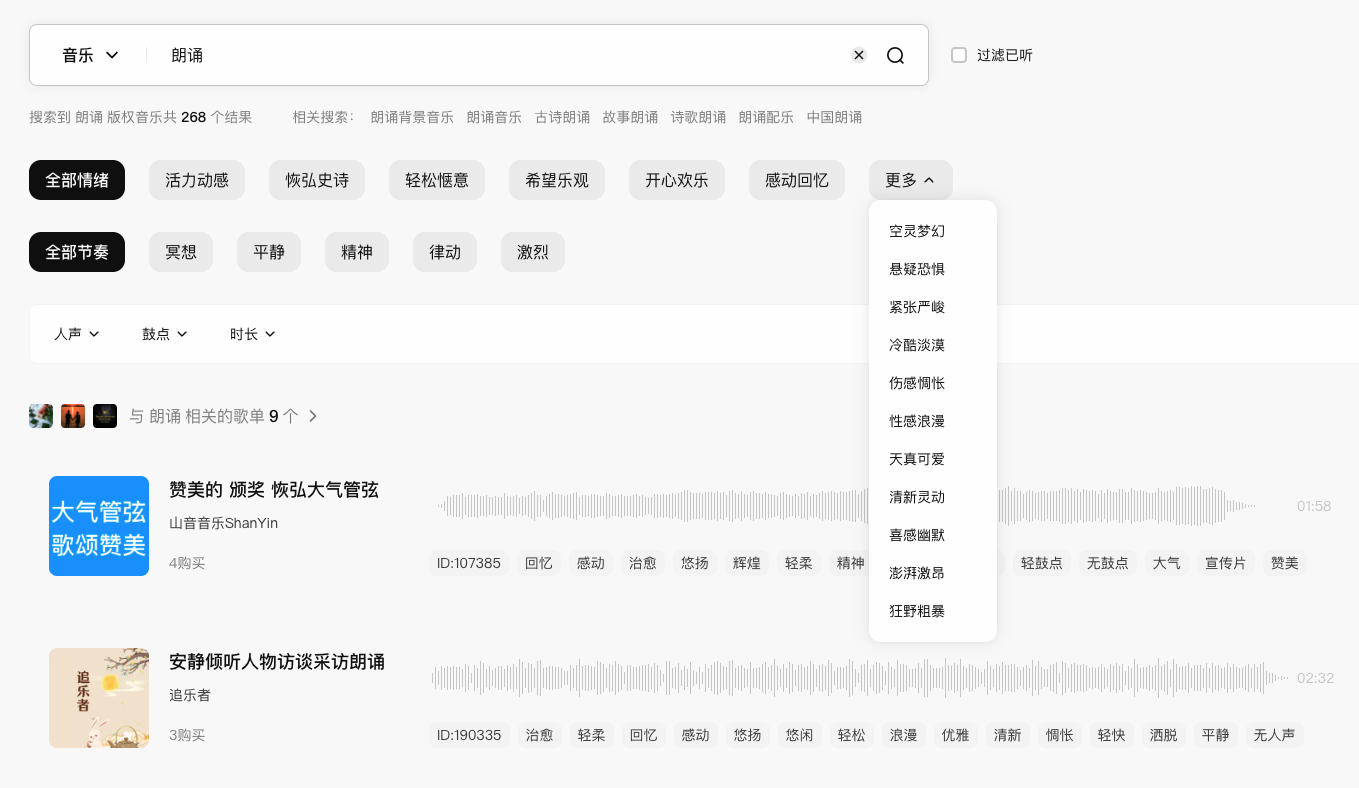Screen dimensions: 1359x788
Task: Click the second related playlist thumbnail with orange cover
Action: point(73,416)
